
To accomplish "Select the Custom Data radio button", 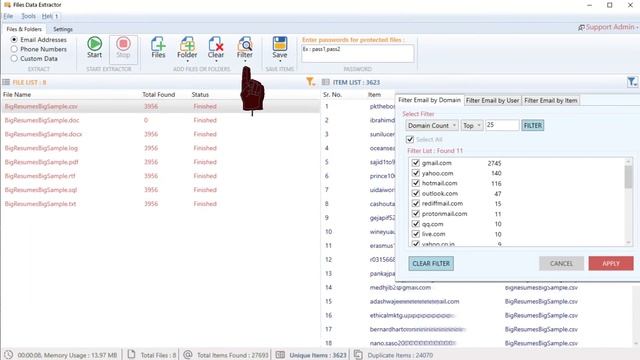I will point(14,58).
